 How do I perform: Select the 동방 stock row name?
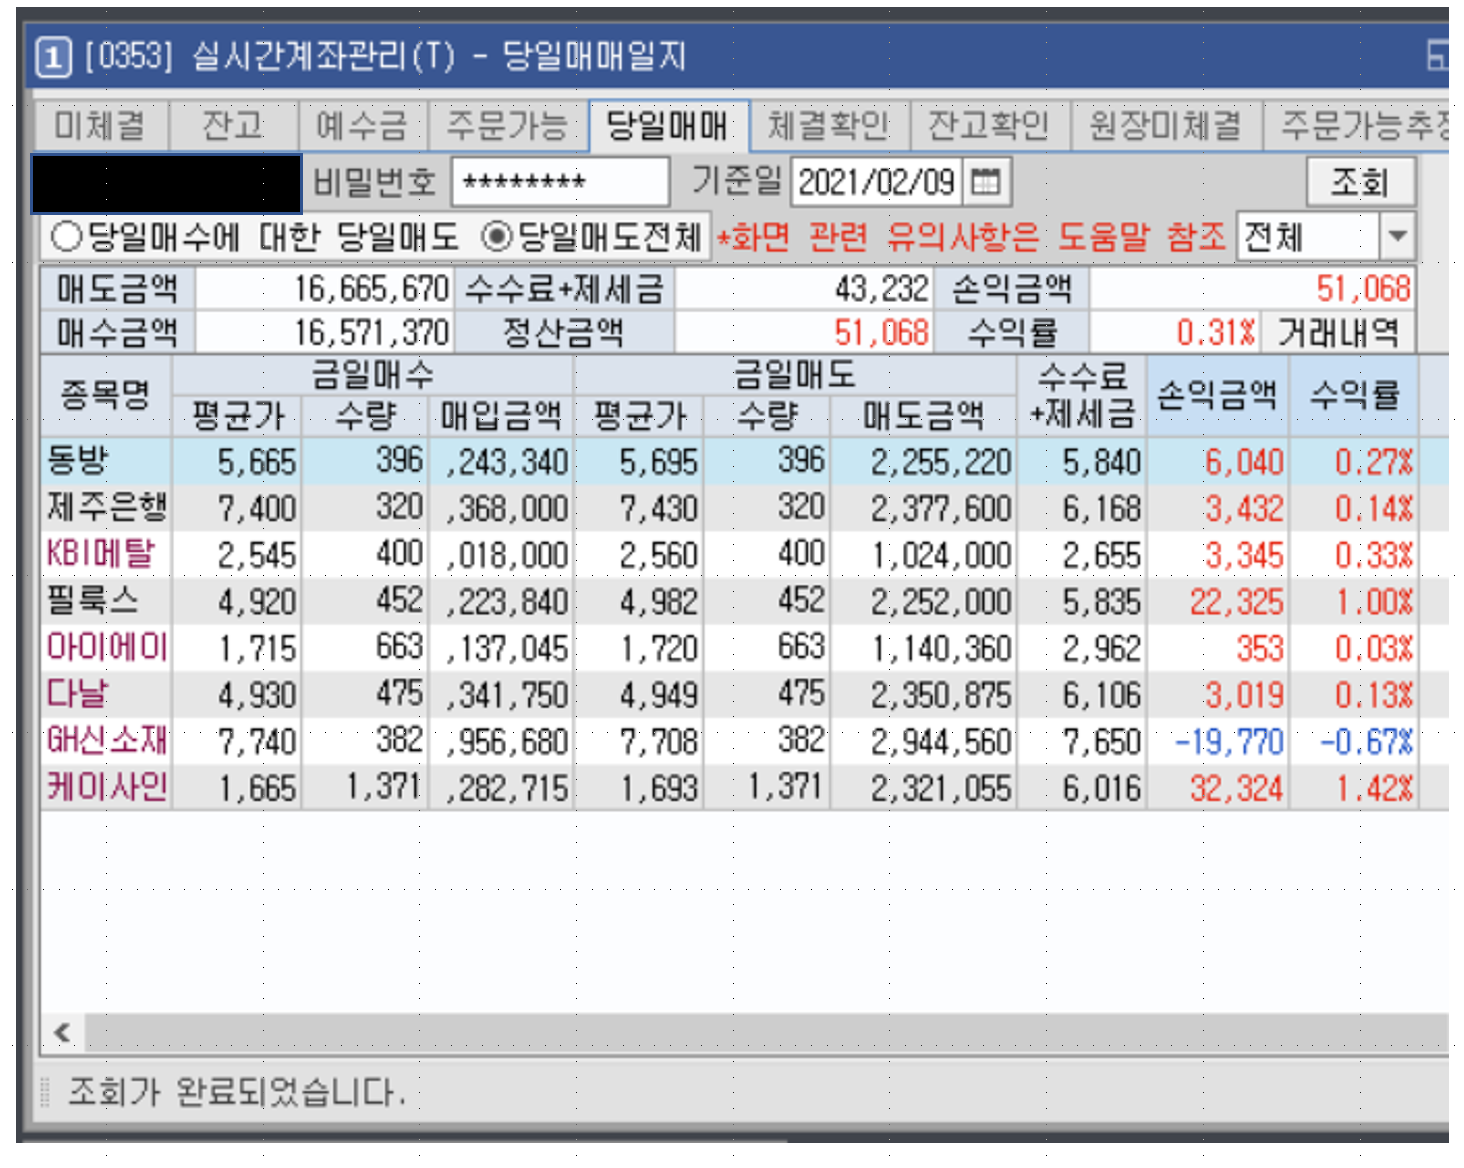coord(77,461)
